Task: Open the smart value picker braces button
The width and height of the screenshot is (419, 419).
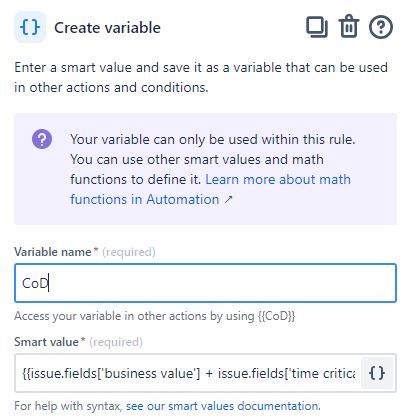Action: click(x=377, y=373)
